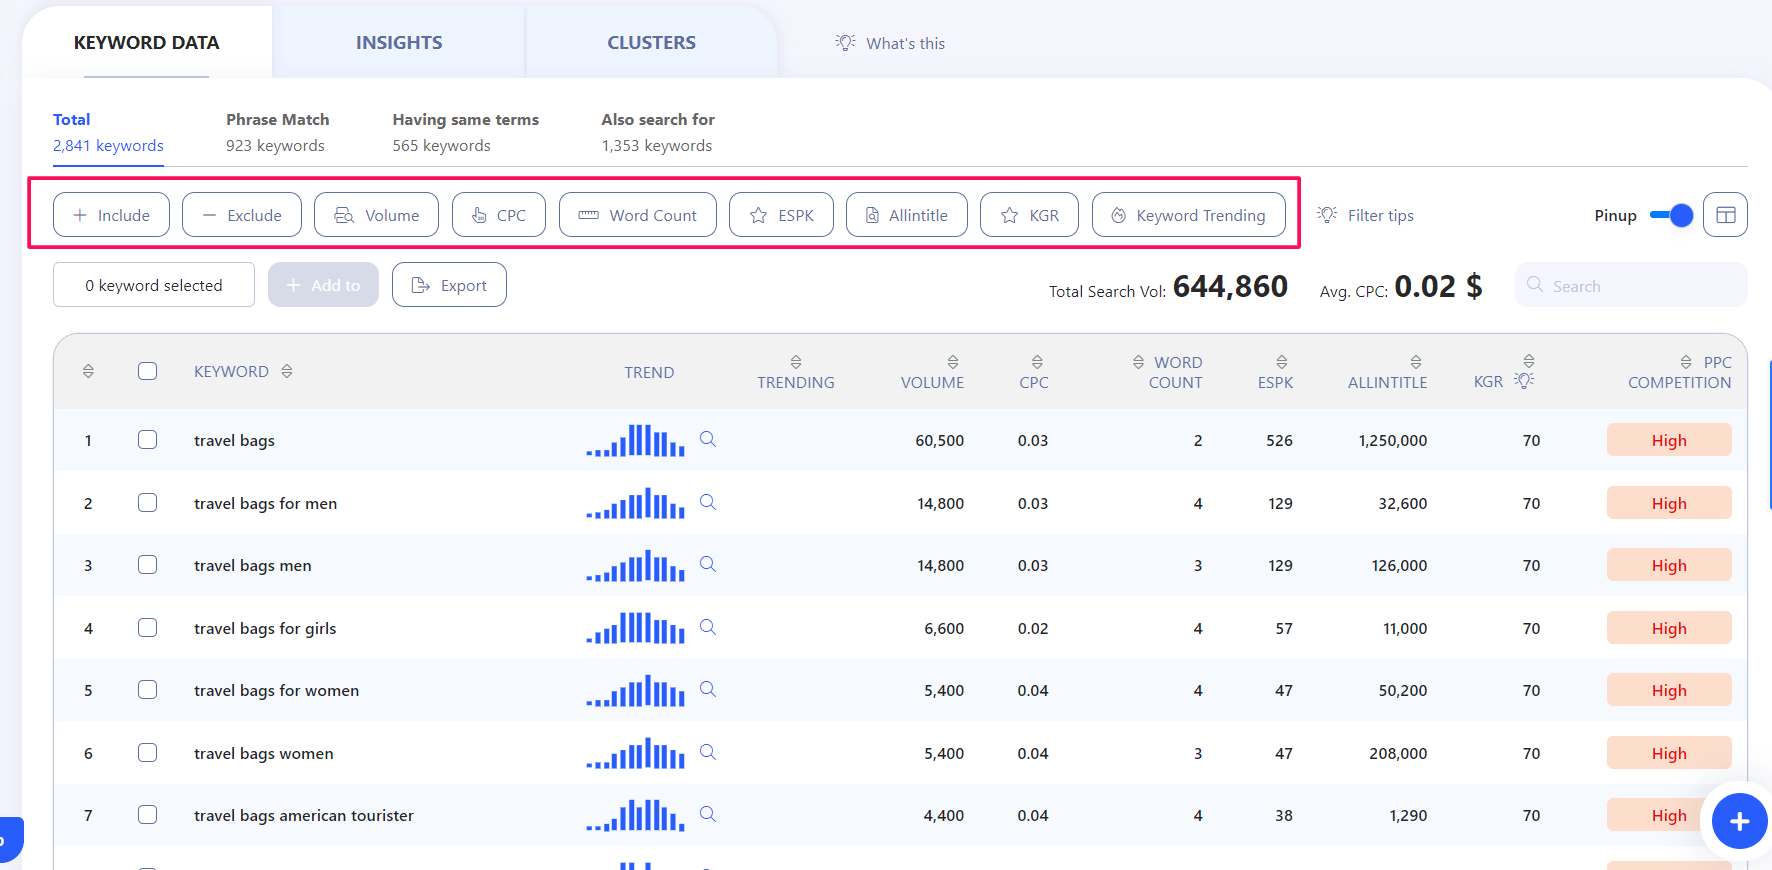Switch to the CLUSTERS tab
This screenshot has width=1772, height=870.
[x=651, y=43]
